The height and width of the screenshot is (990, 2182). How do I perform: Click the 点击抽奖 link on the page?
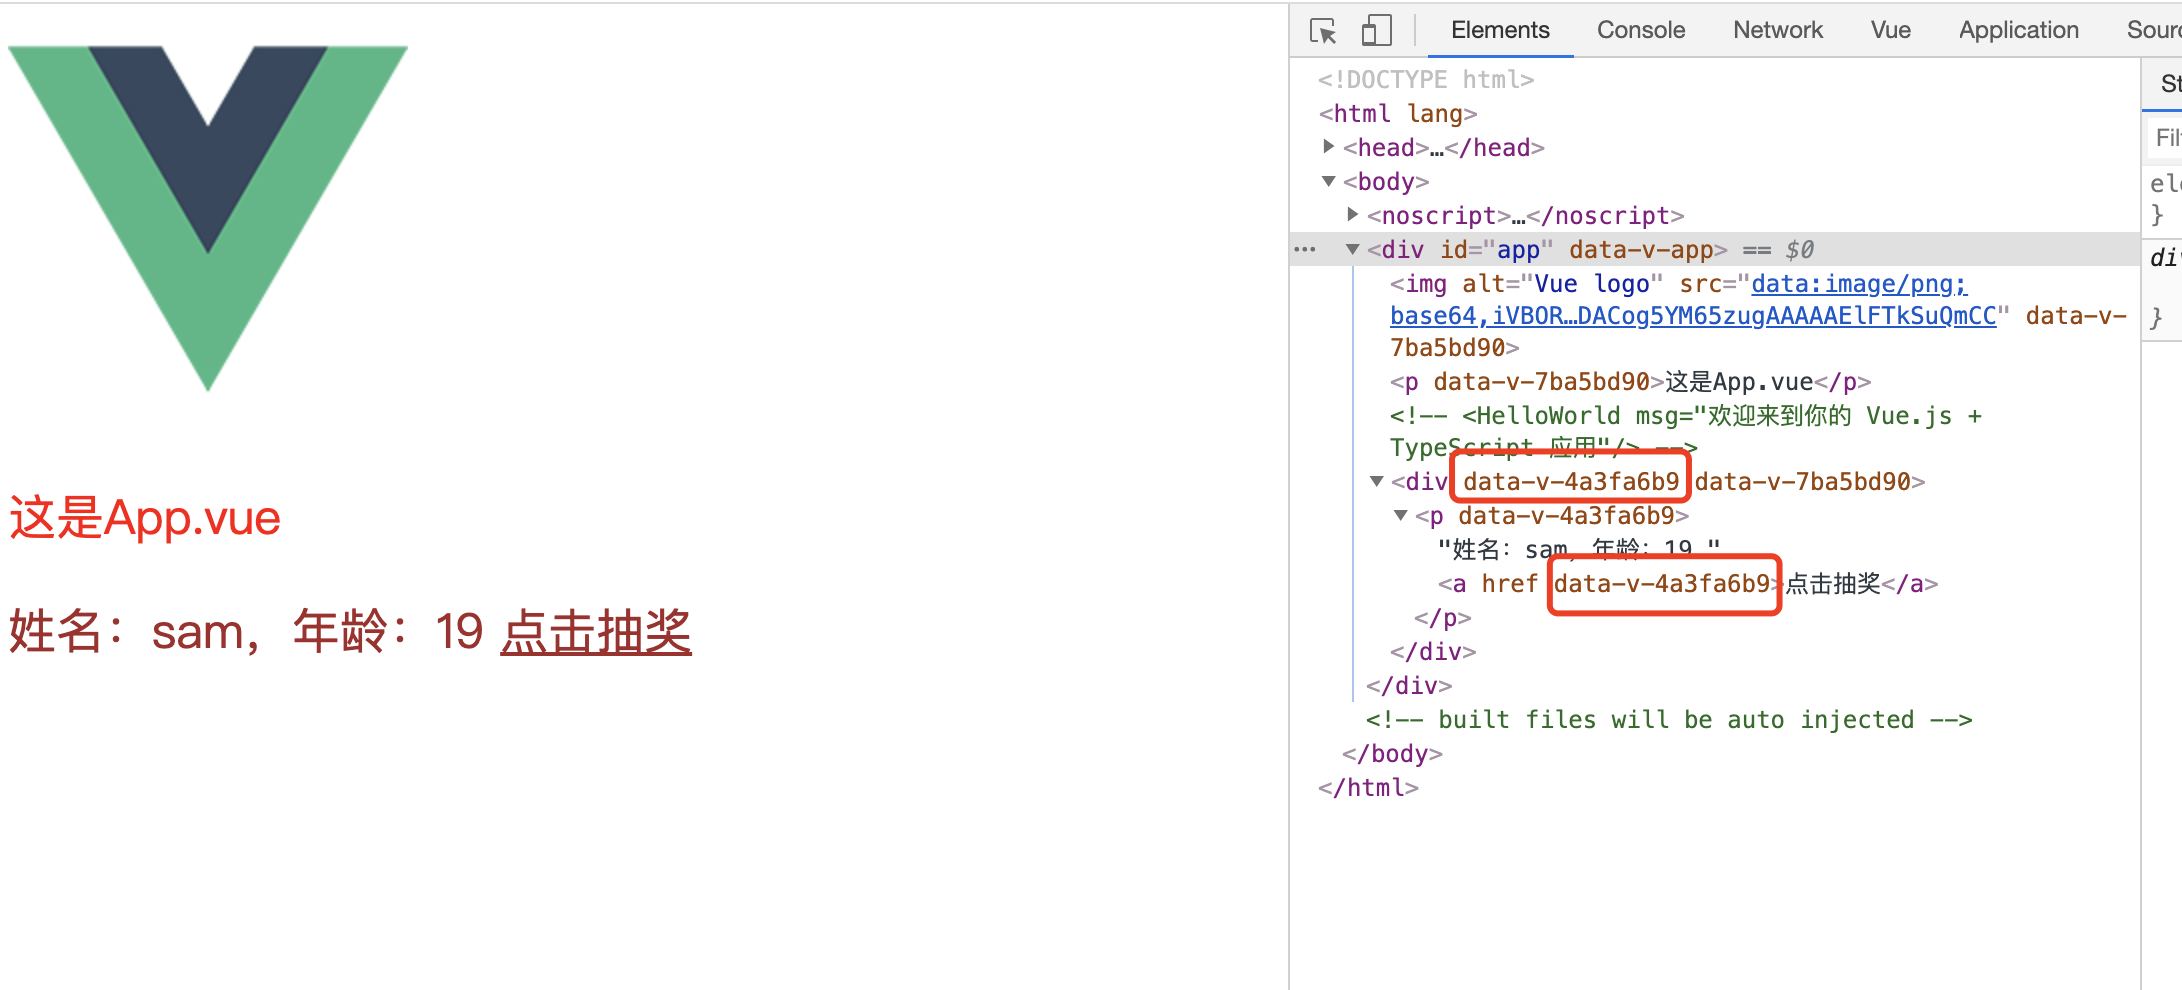(x=596, y=632)
